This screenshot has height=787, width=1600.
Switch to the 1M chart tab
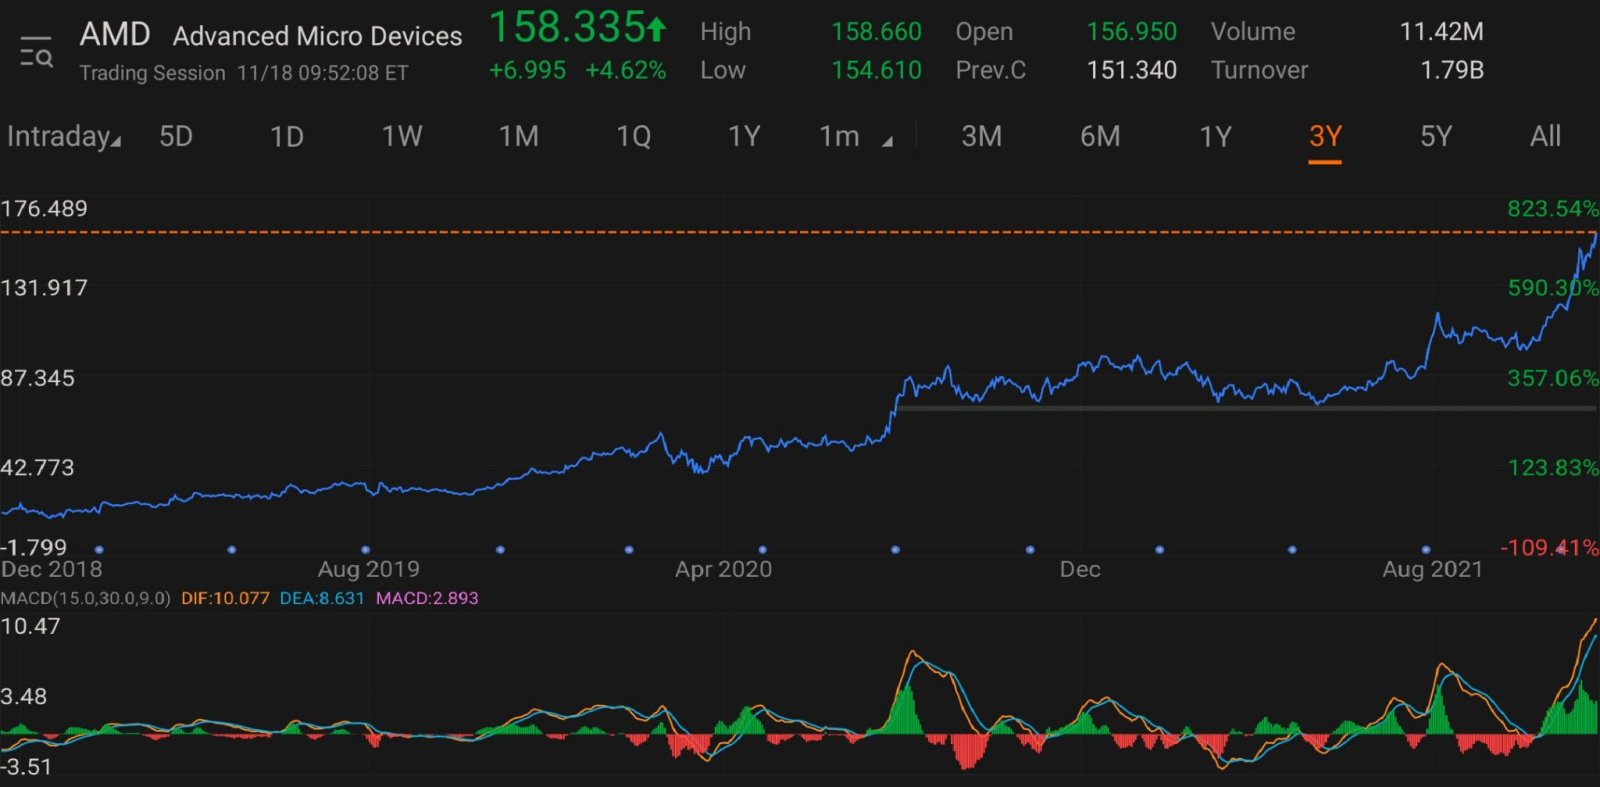tap(519, 136)
